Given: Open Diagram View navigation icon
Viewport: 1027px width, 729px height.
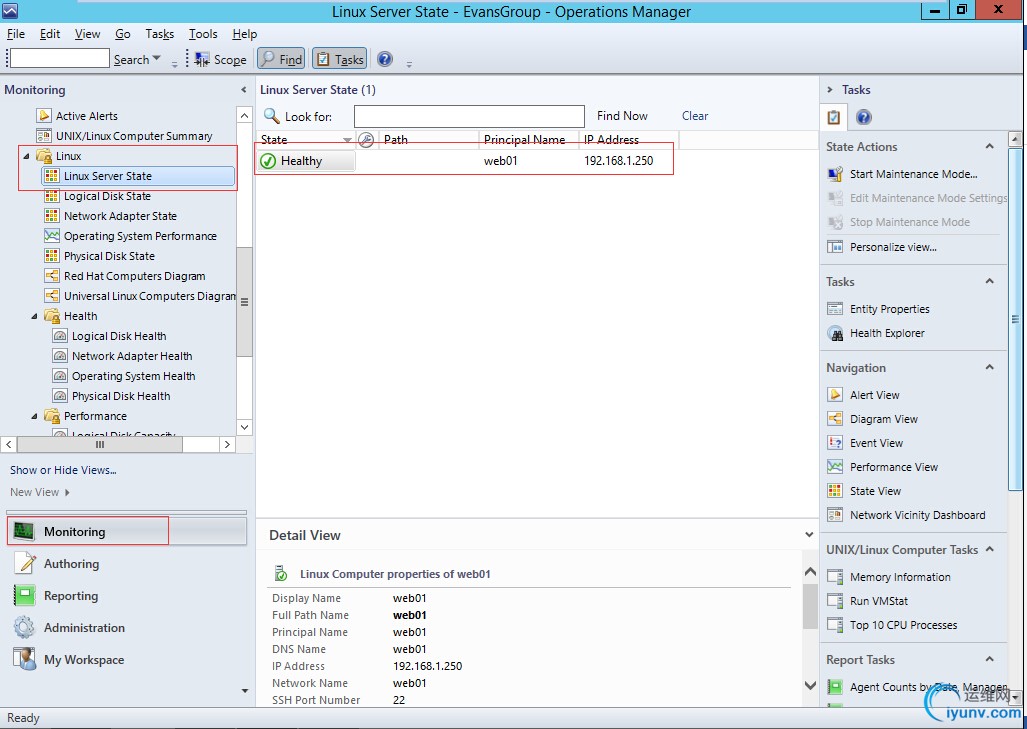Looking at the screenshot, I should click(835, 419).
